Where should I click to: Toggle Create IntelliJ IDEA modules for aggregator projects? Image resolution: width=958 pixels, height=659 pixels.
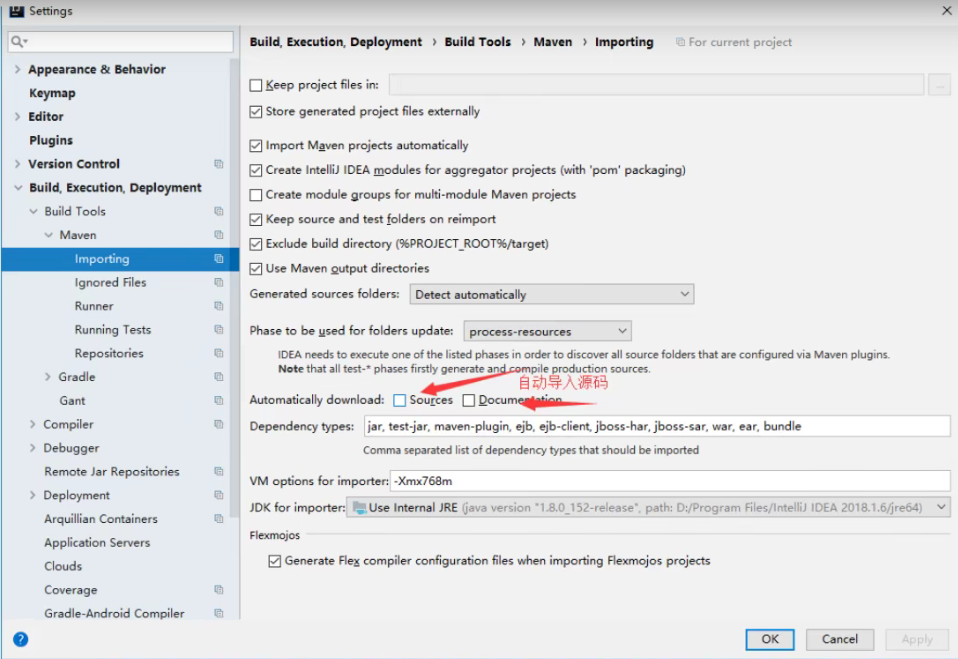click(256, 170)
